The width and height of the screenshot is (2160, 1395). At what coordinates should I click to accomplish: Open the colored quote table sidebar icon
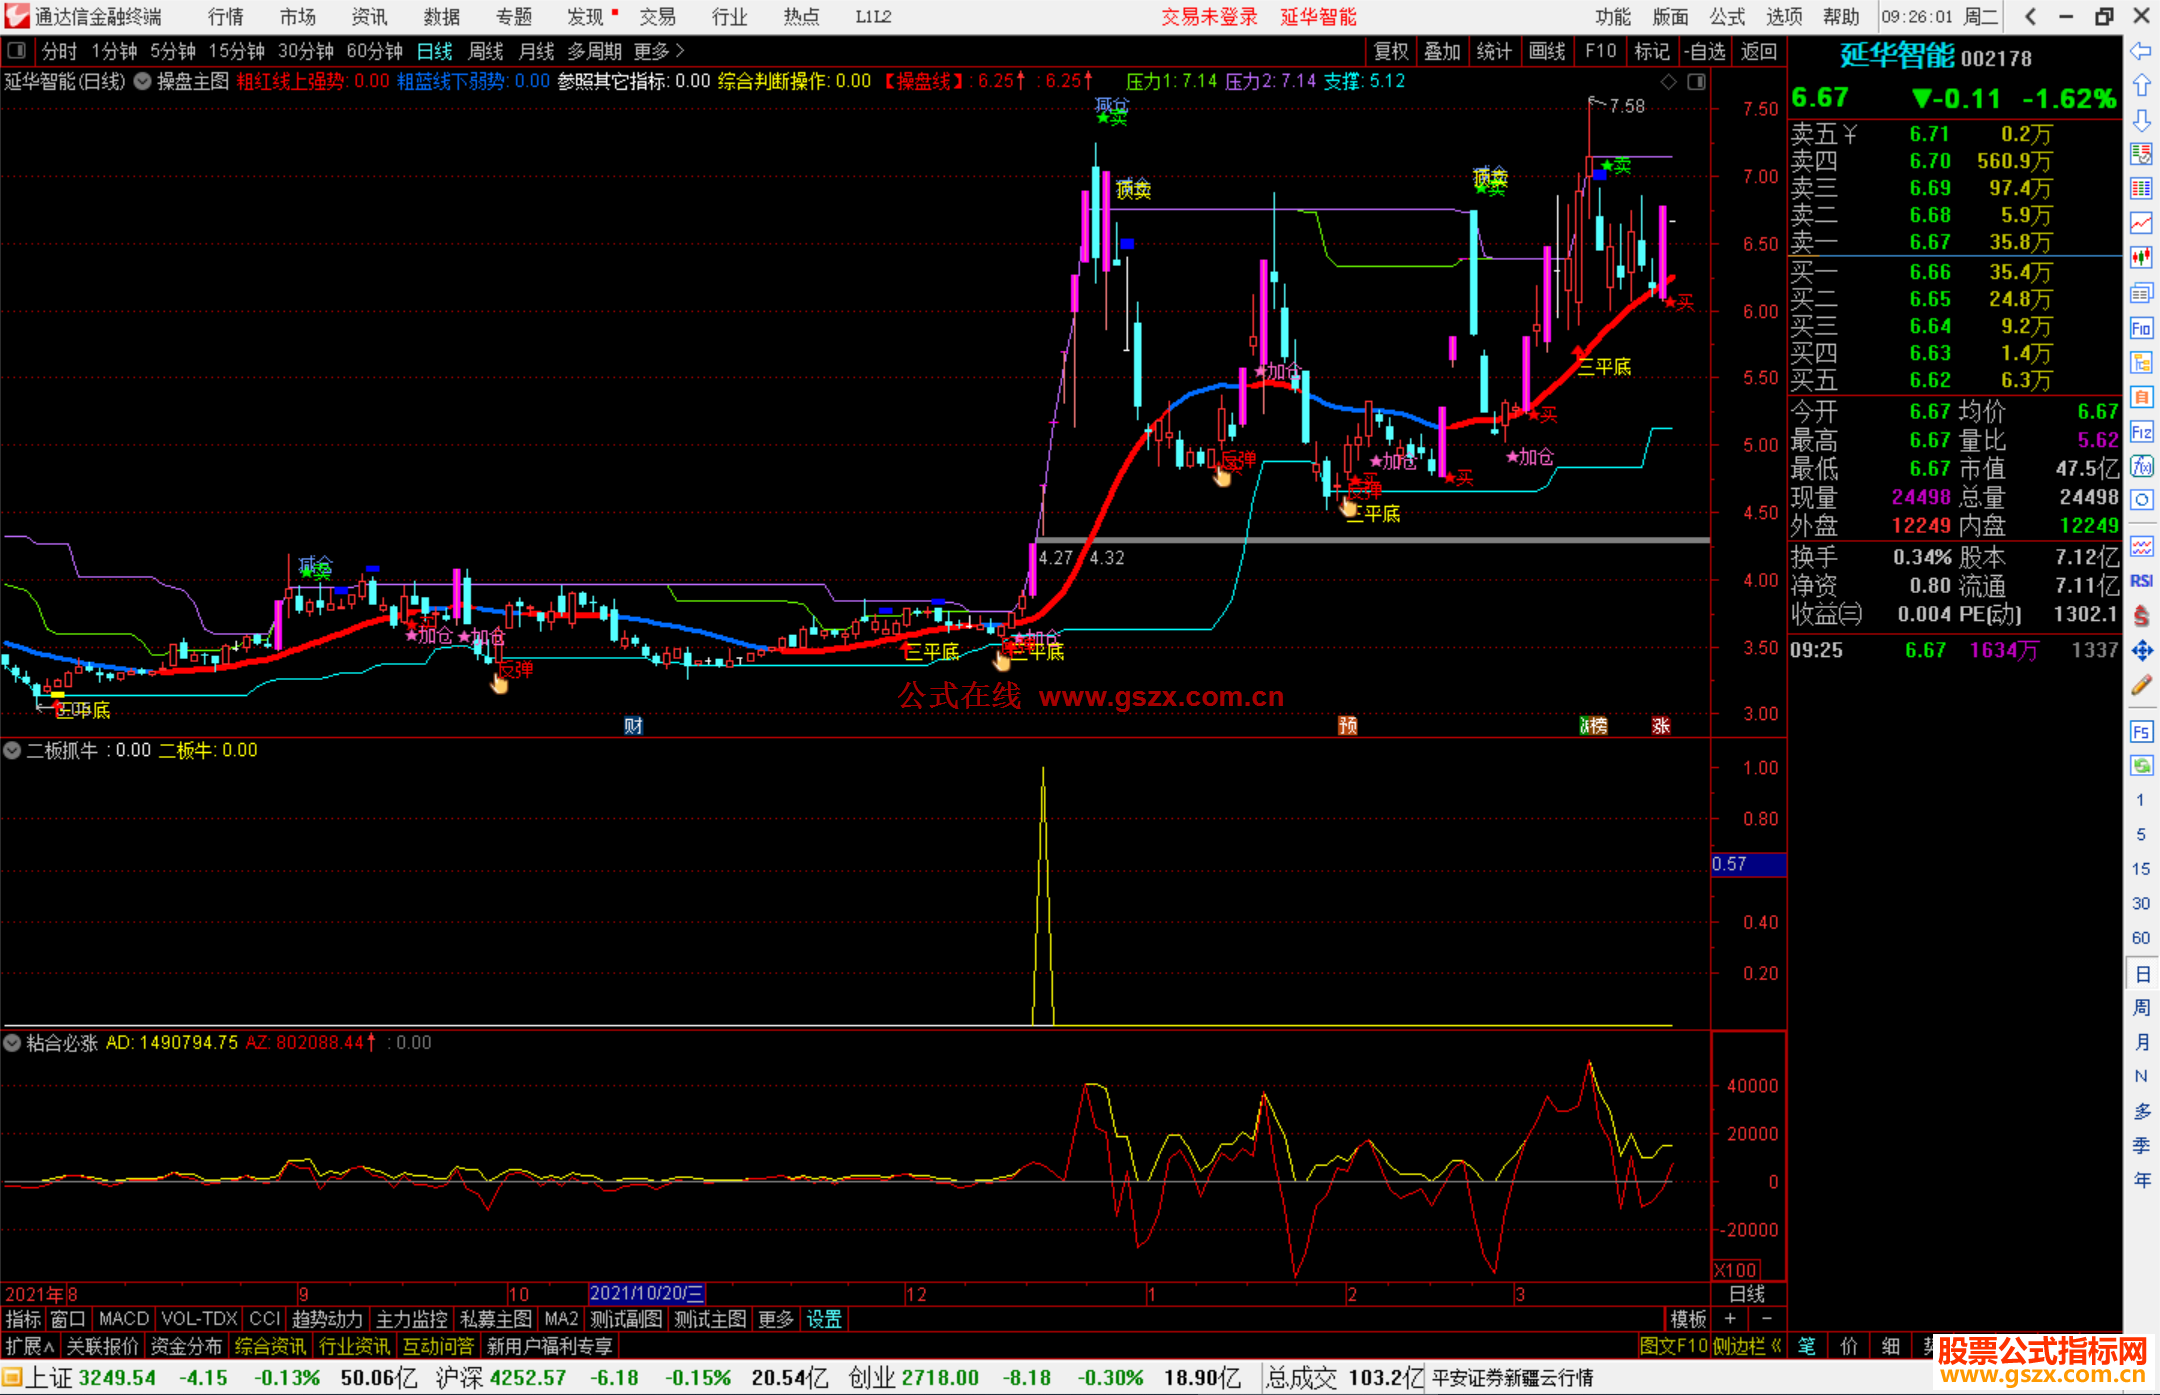tap(2141, 189)
